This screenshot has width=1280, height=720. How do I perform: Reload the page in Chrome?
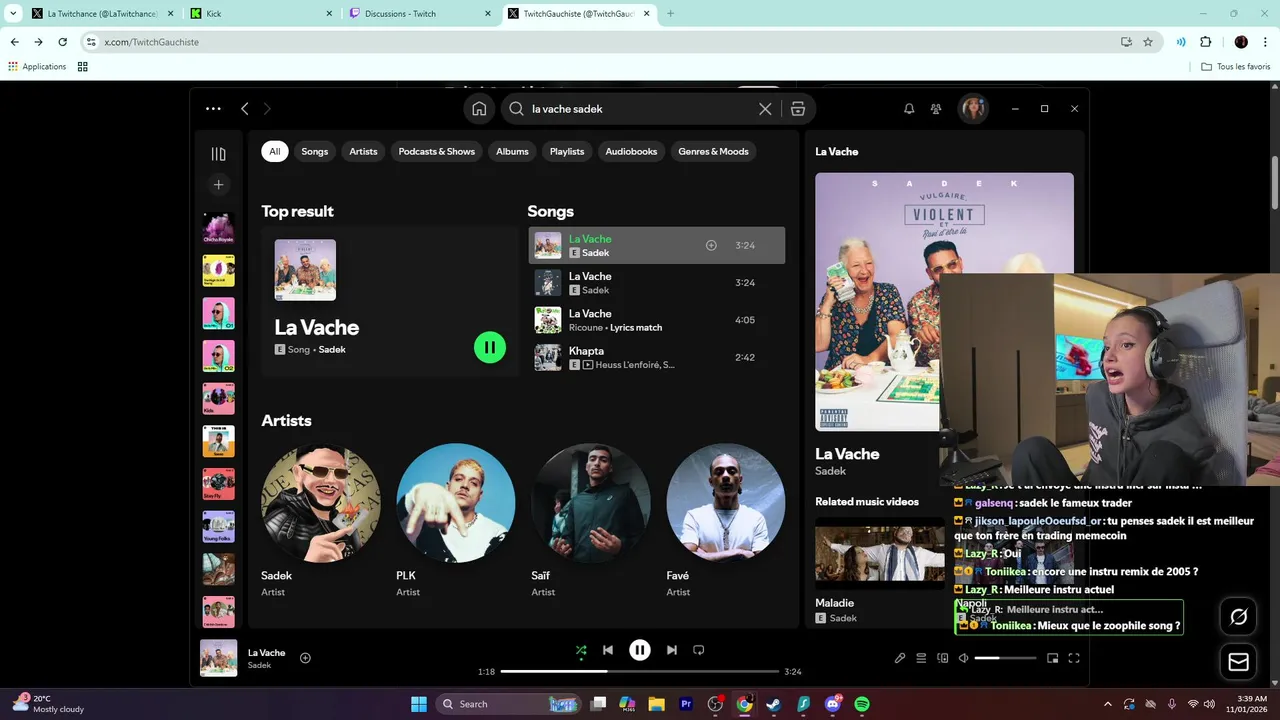(62, 42)
